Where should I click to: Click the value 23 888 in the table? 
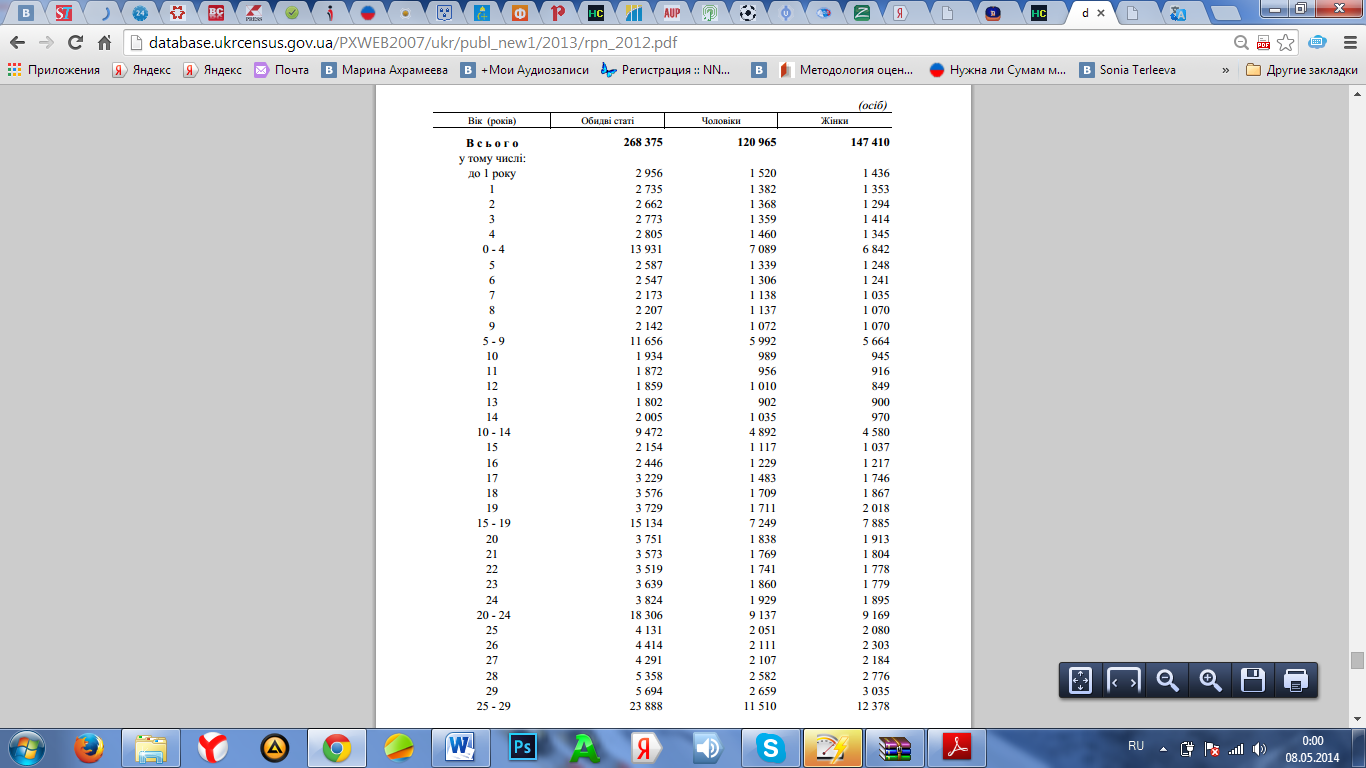click(x=645, y=706)
